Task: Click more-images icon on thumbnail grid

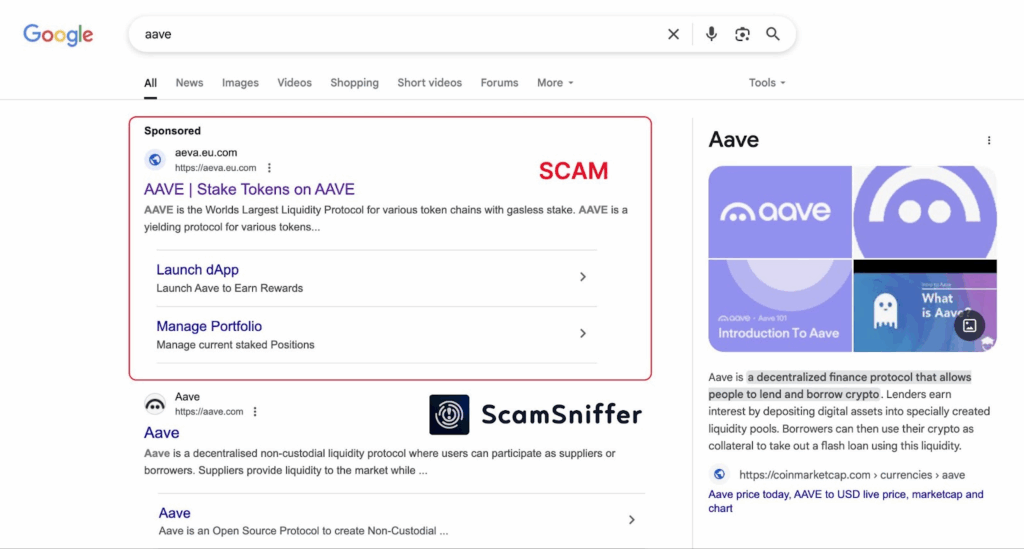Action: pyautogui.click(x=970, y=325)
